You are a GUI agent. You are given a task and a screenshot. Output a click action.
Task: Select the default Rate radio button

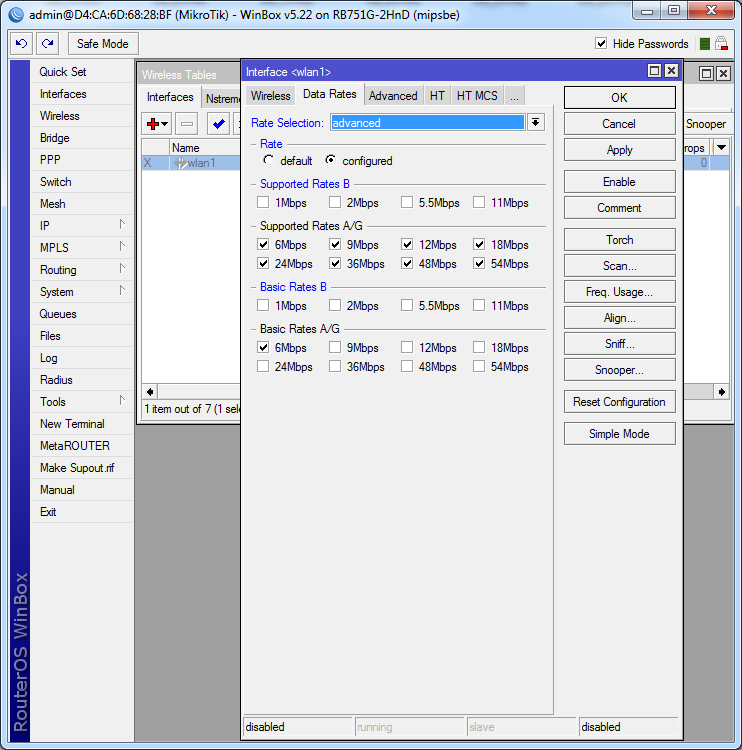tap(268, 160)
